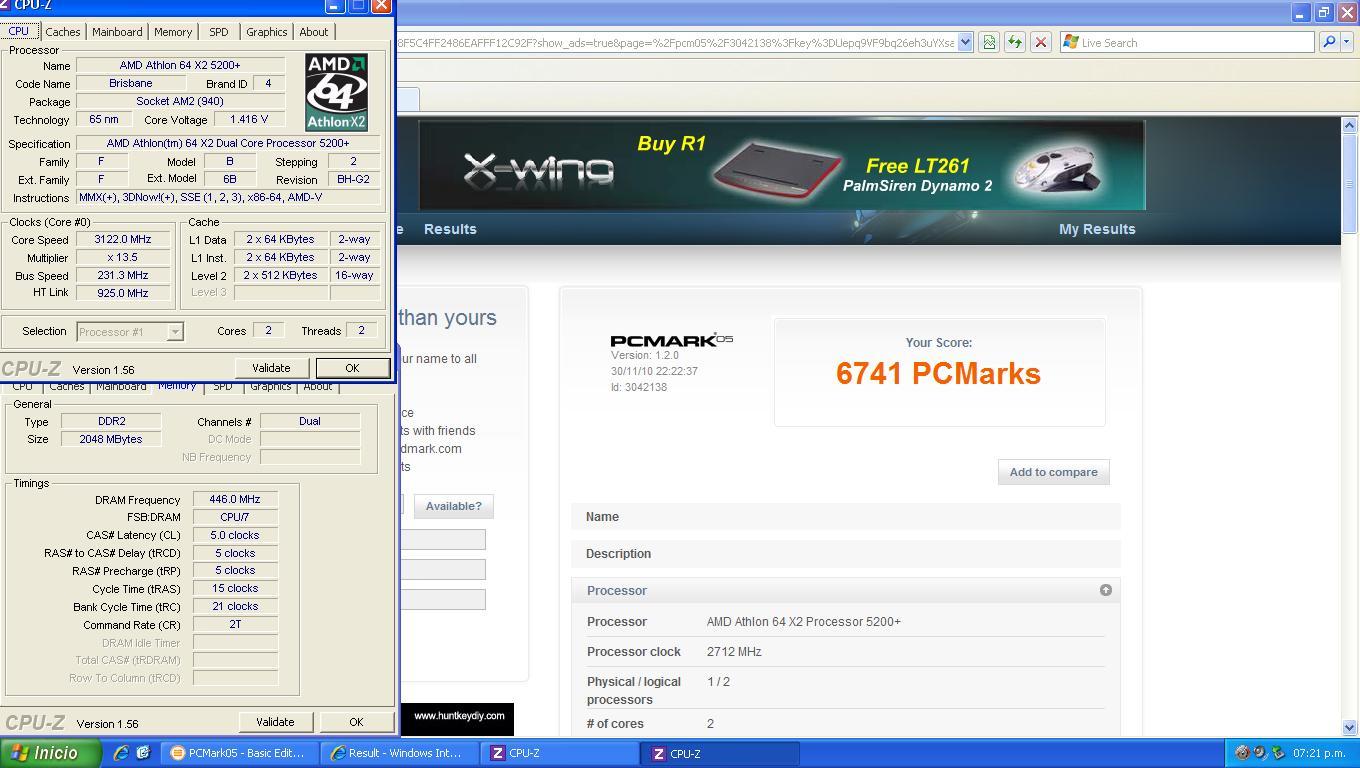Click the page vertical scrollbar thumb
Image resolution: width=1360 pixels, height=768 pixels.
coord(1349,184)
